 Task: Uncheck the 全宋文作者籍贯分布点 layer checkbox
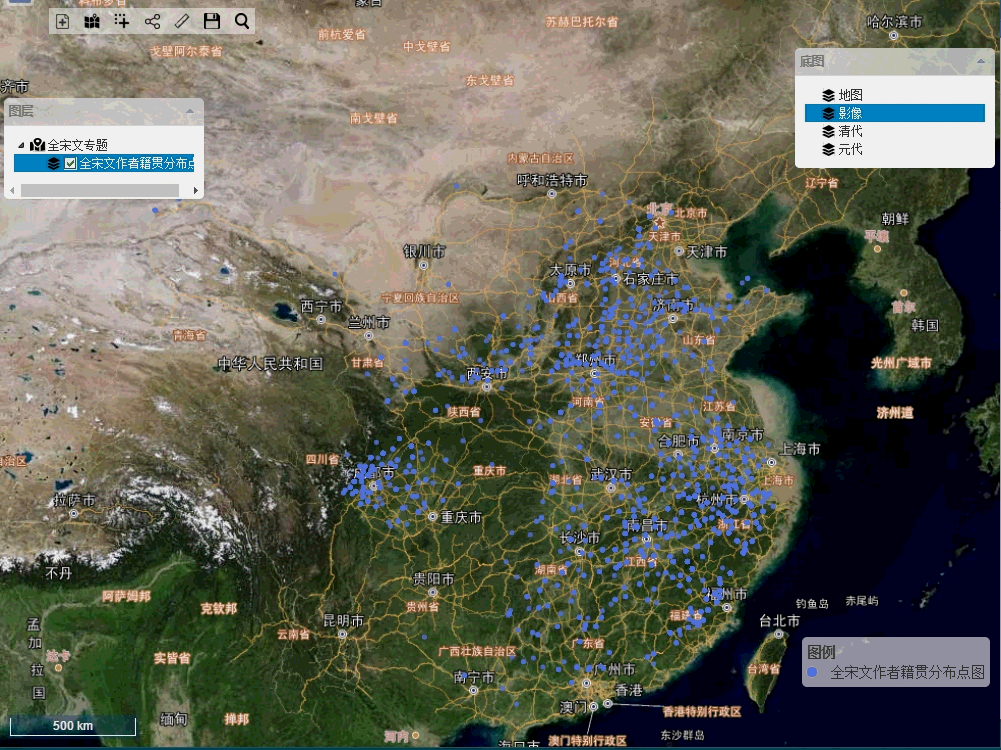point(70,164)
